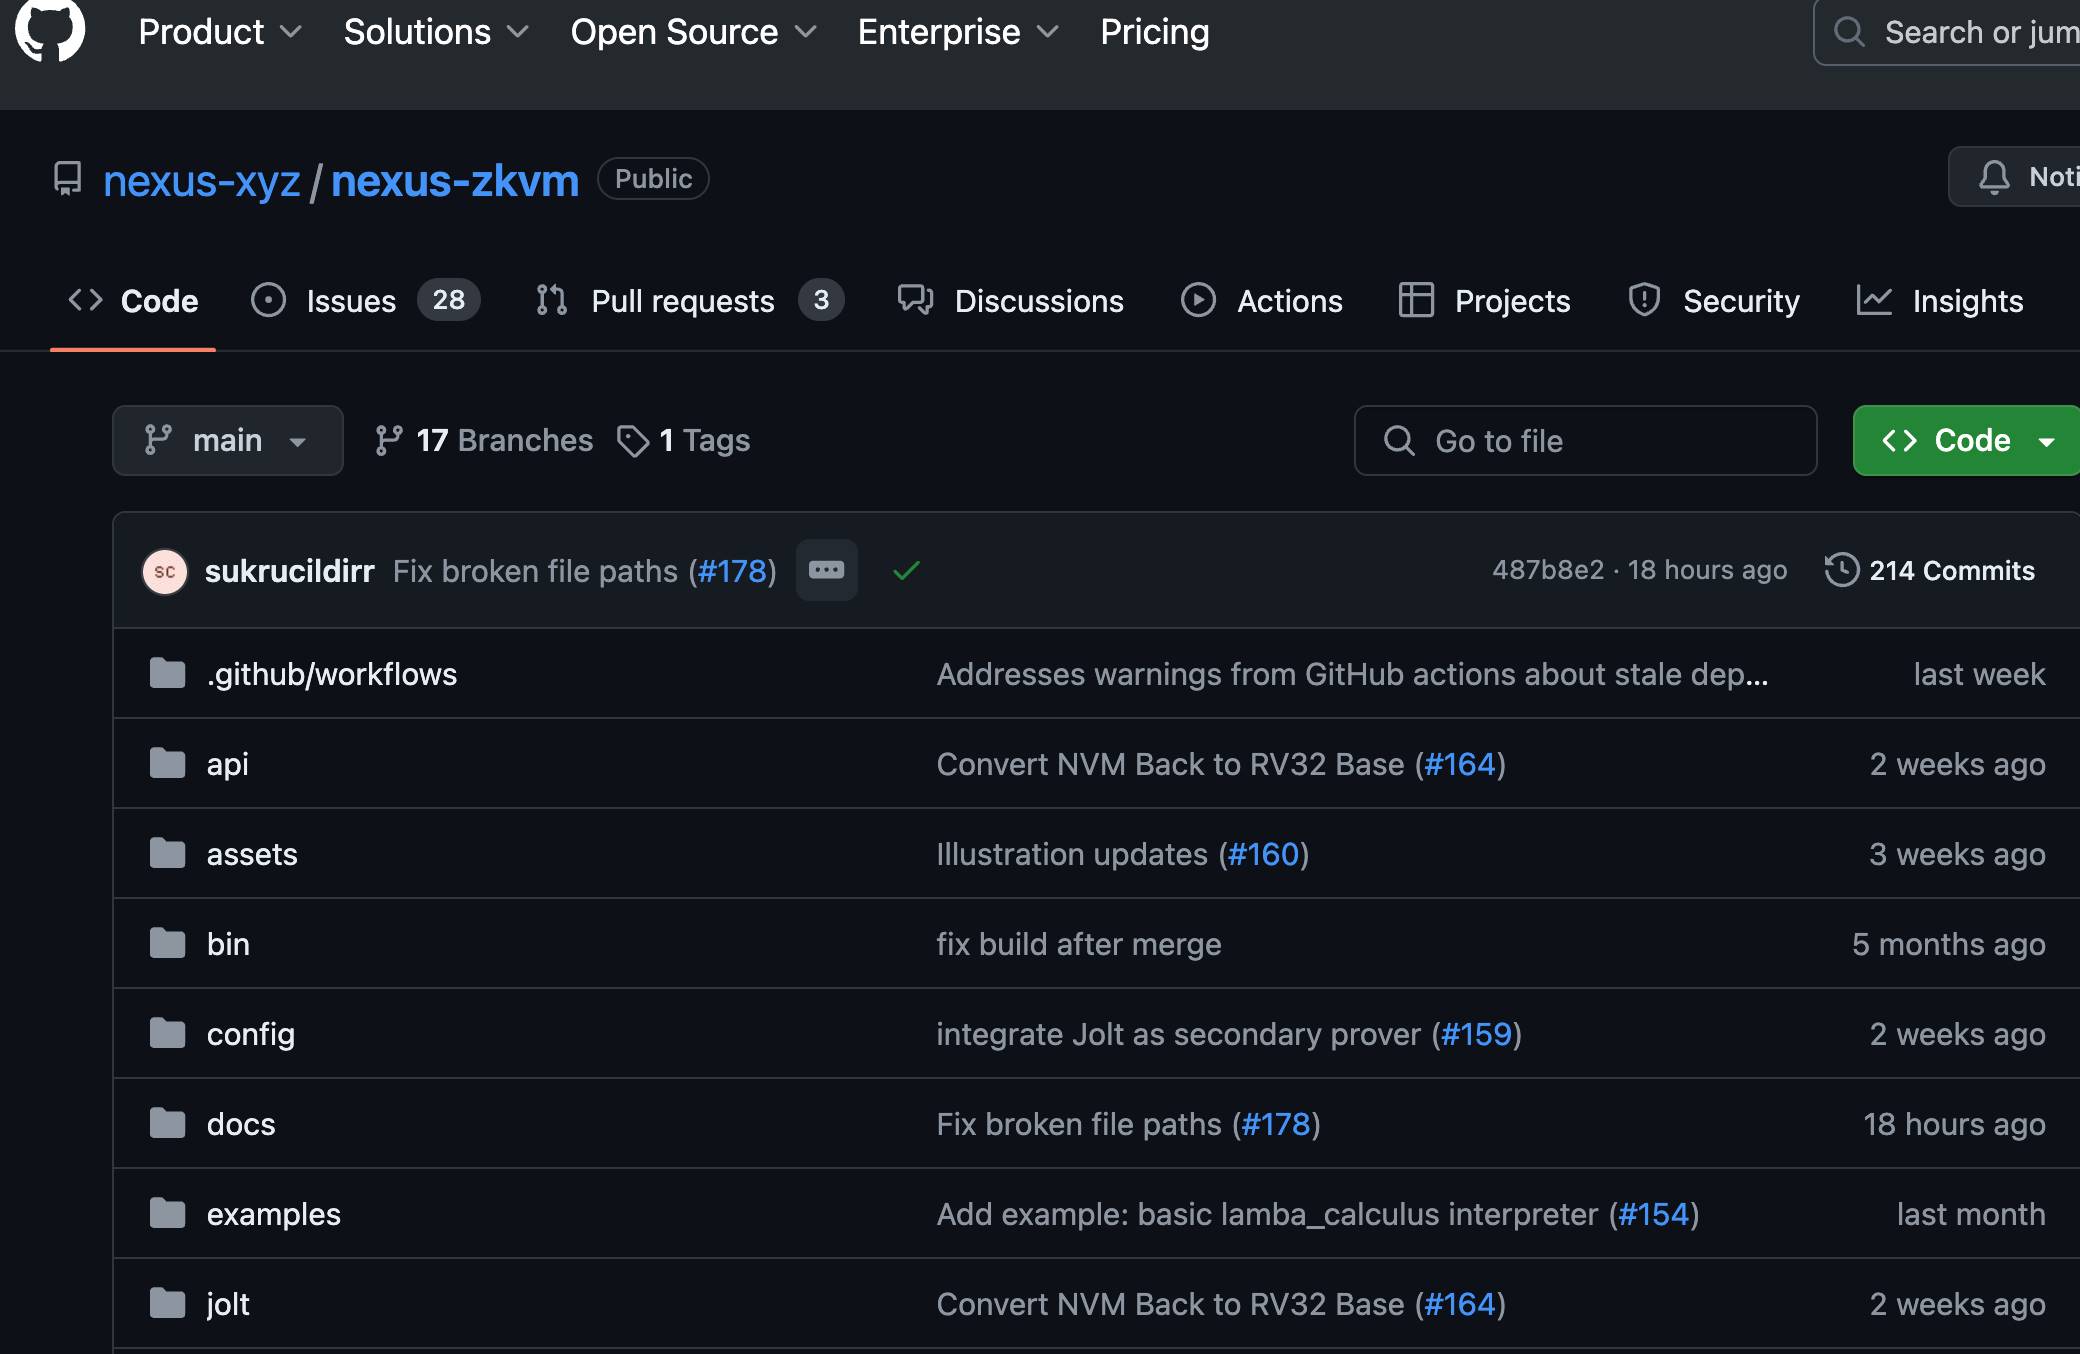This screenshot has height=1354, width=2080.
Task: Click the tag icon beside 1 Tags
Action: coord(633,441)
